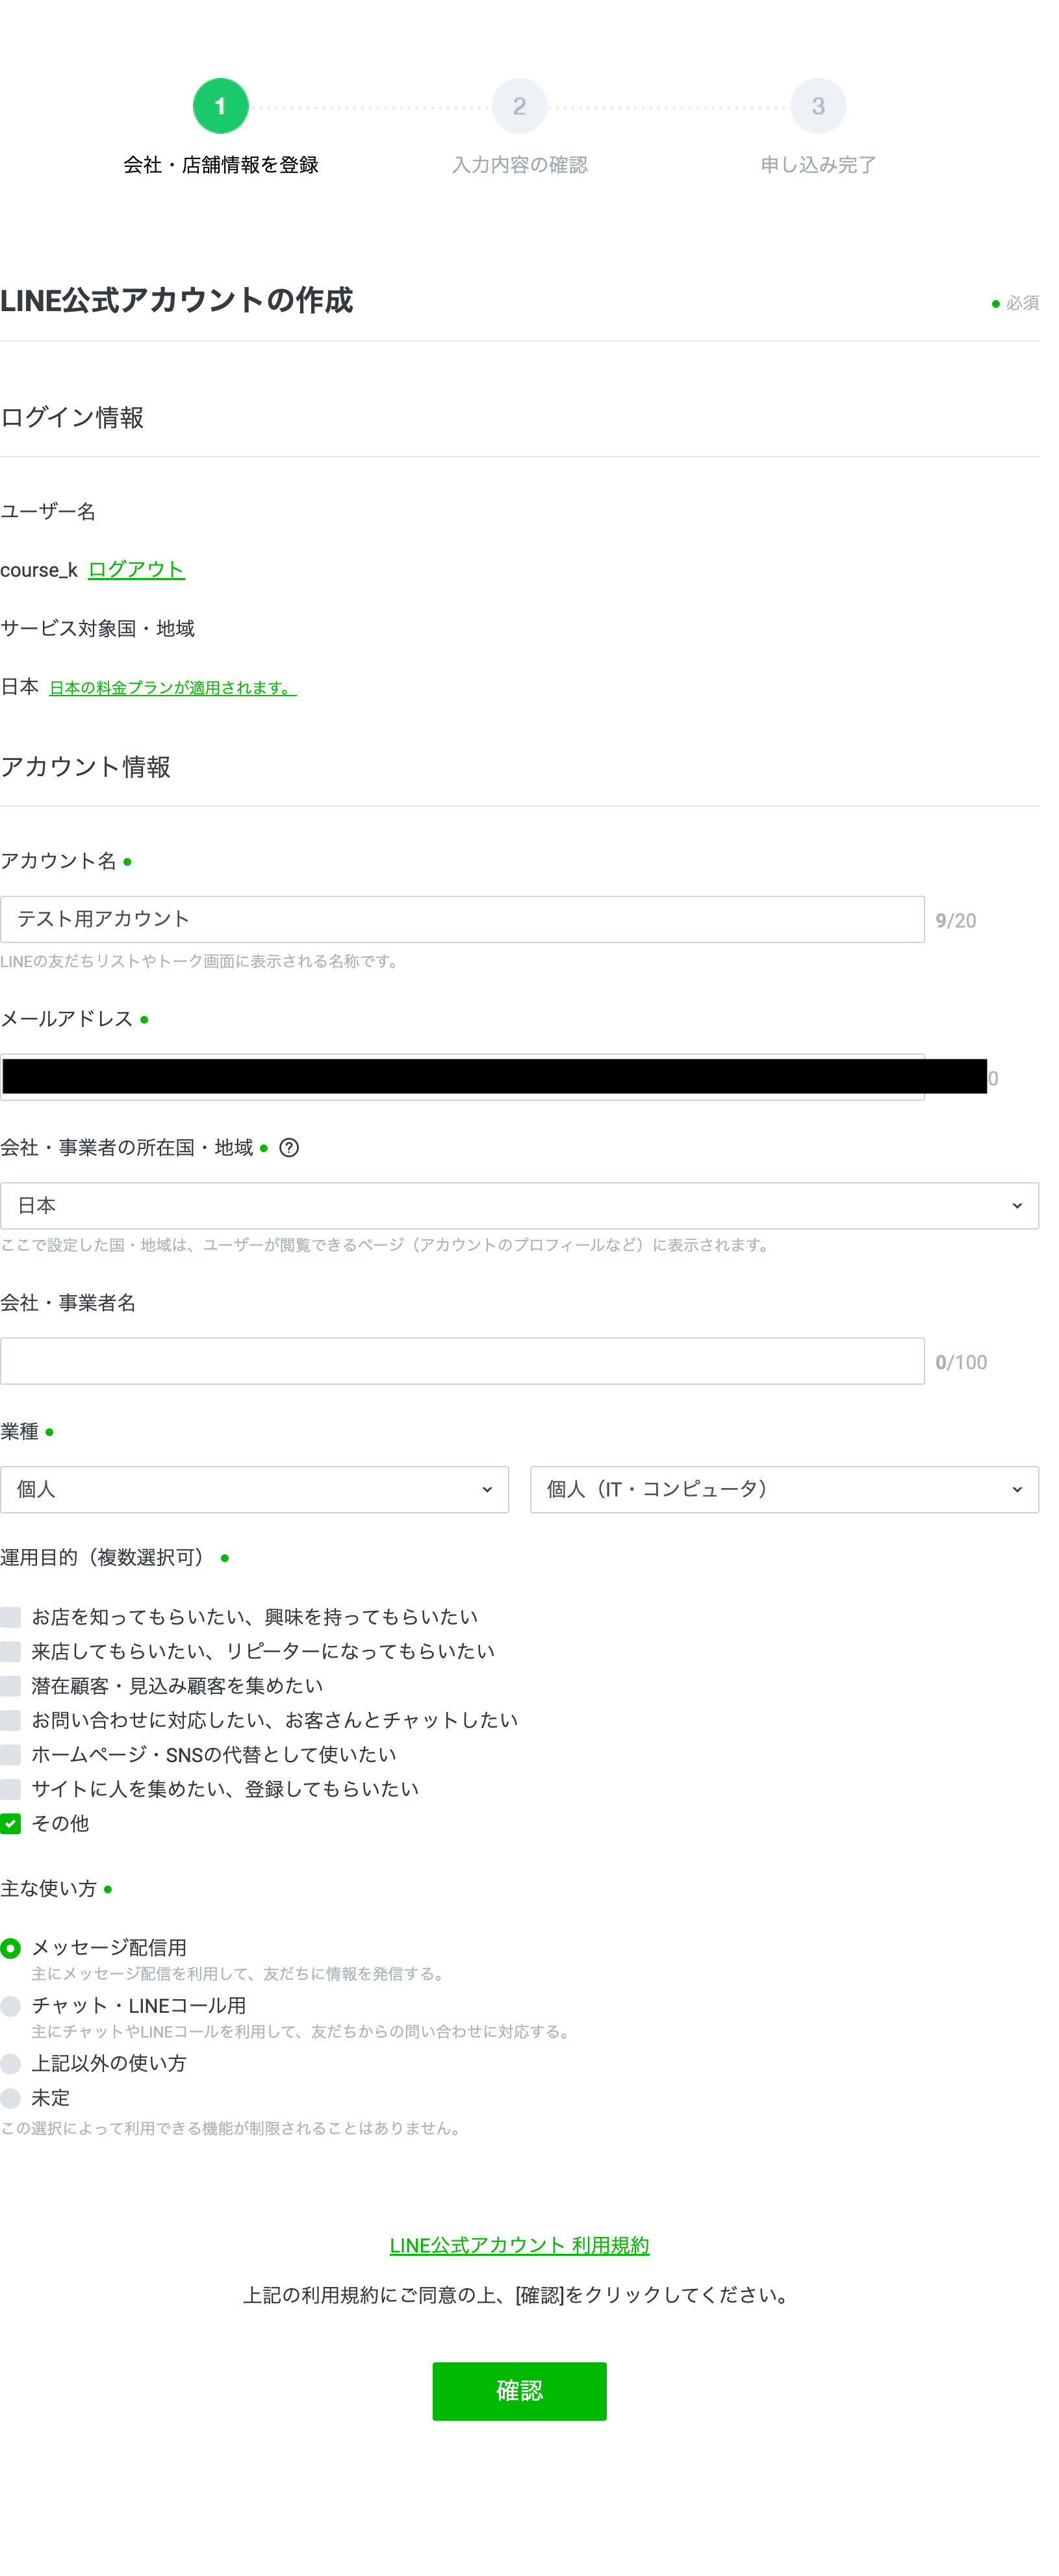Click 申し込み完了 step label
1059x2576 pixels.
pyautogui.click(x=818, y=165)
